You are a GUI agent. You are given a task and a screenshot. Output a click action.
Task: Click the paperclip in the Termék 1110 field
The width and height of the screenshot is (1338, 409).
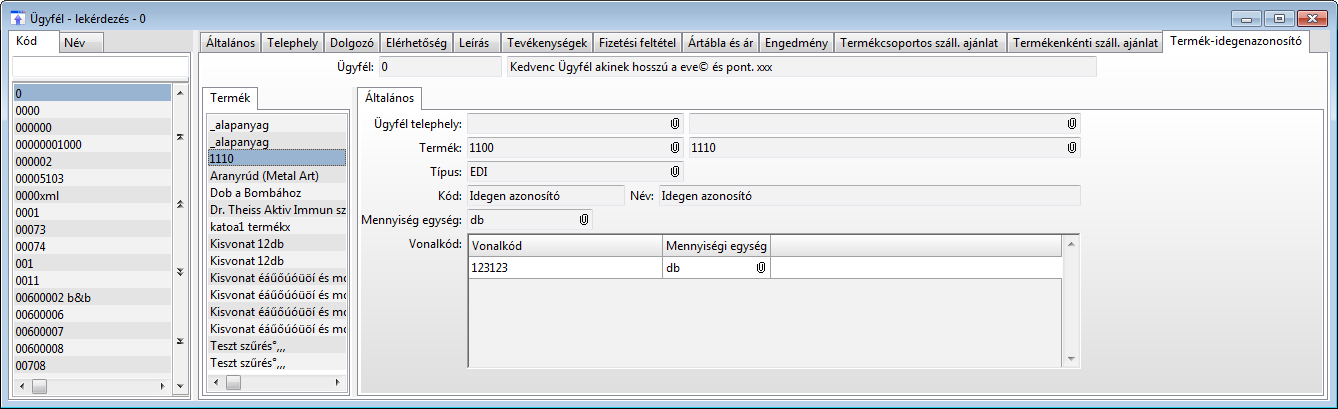click(x=1072, y=148)
